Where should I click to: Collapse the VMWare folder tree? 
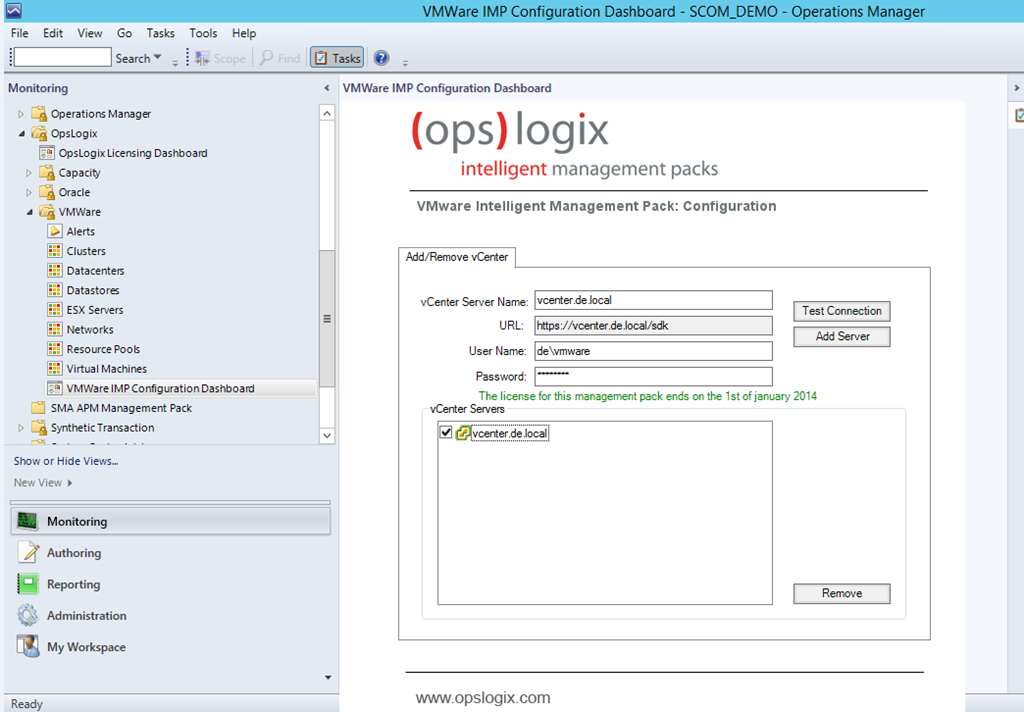pyautogui.click(x=29, y=212)
